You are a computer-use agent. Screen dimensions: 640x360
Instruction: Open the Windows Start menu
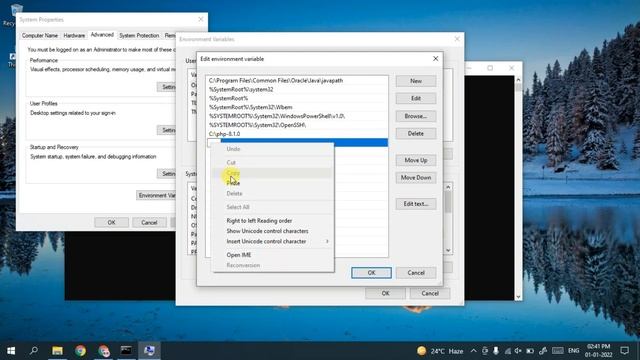click(11, 351)
